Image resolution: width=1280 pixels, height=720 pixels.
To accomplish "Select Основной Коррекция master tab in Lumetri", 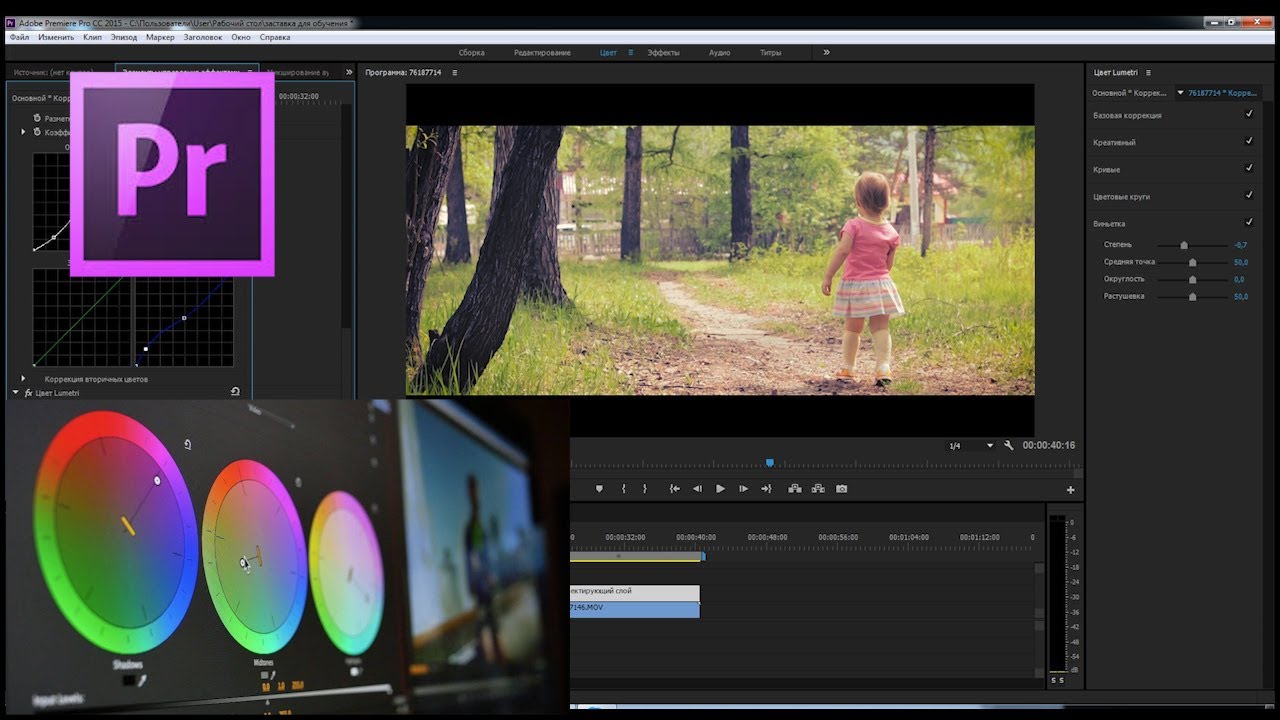I will click(x=1129, y=92).
